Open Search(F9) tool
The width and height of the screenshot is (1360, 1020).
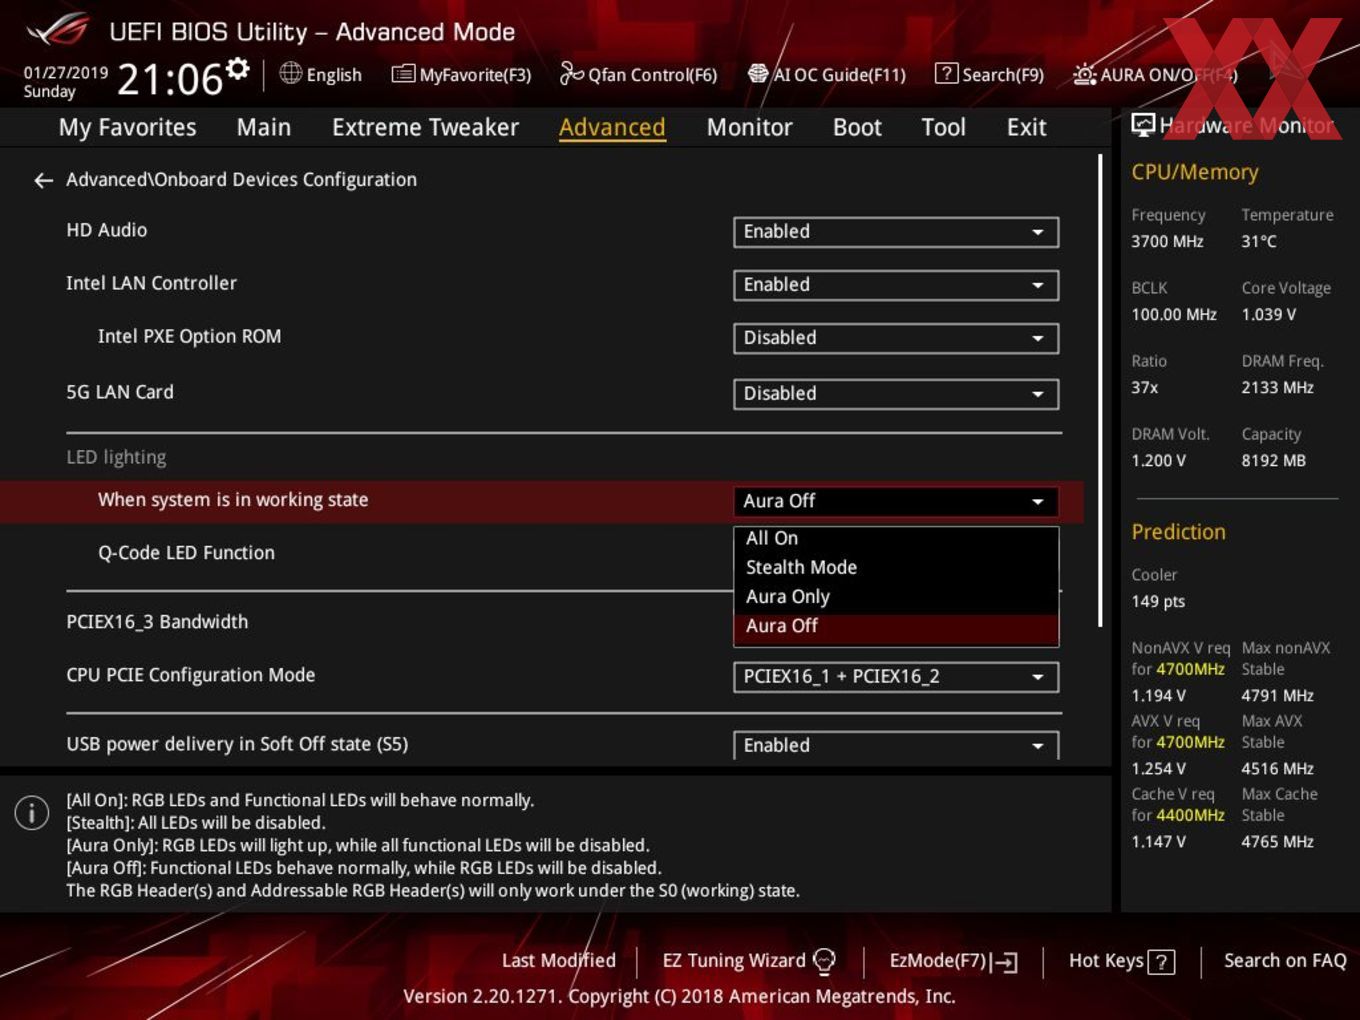pyautogui.click(x=989, y=74)
